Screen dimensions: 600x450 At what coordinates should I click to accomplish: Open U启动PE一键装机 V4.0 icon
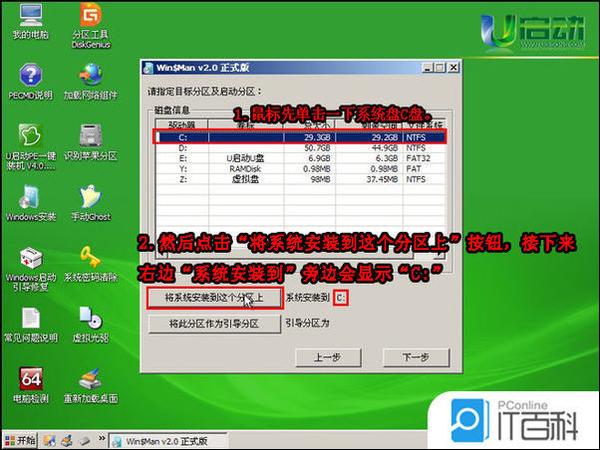[x=31, y=146]
